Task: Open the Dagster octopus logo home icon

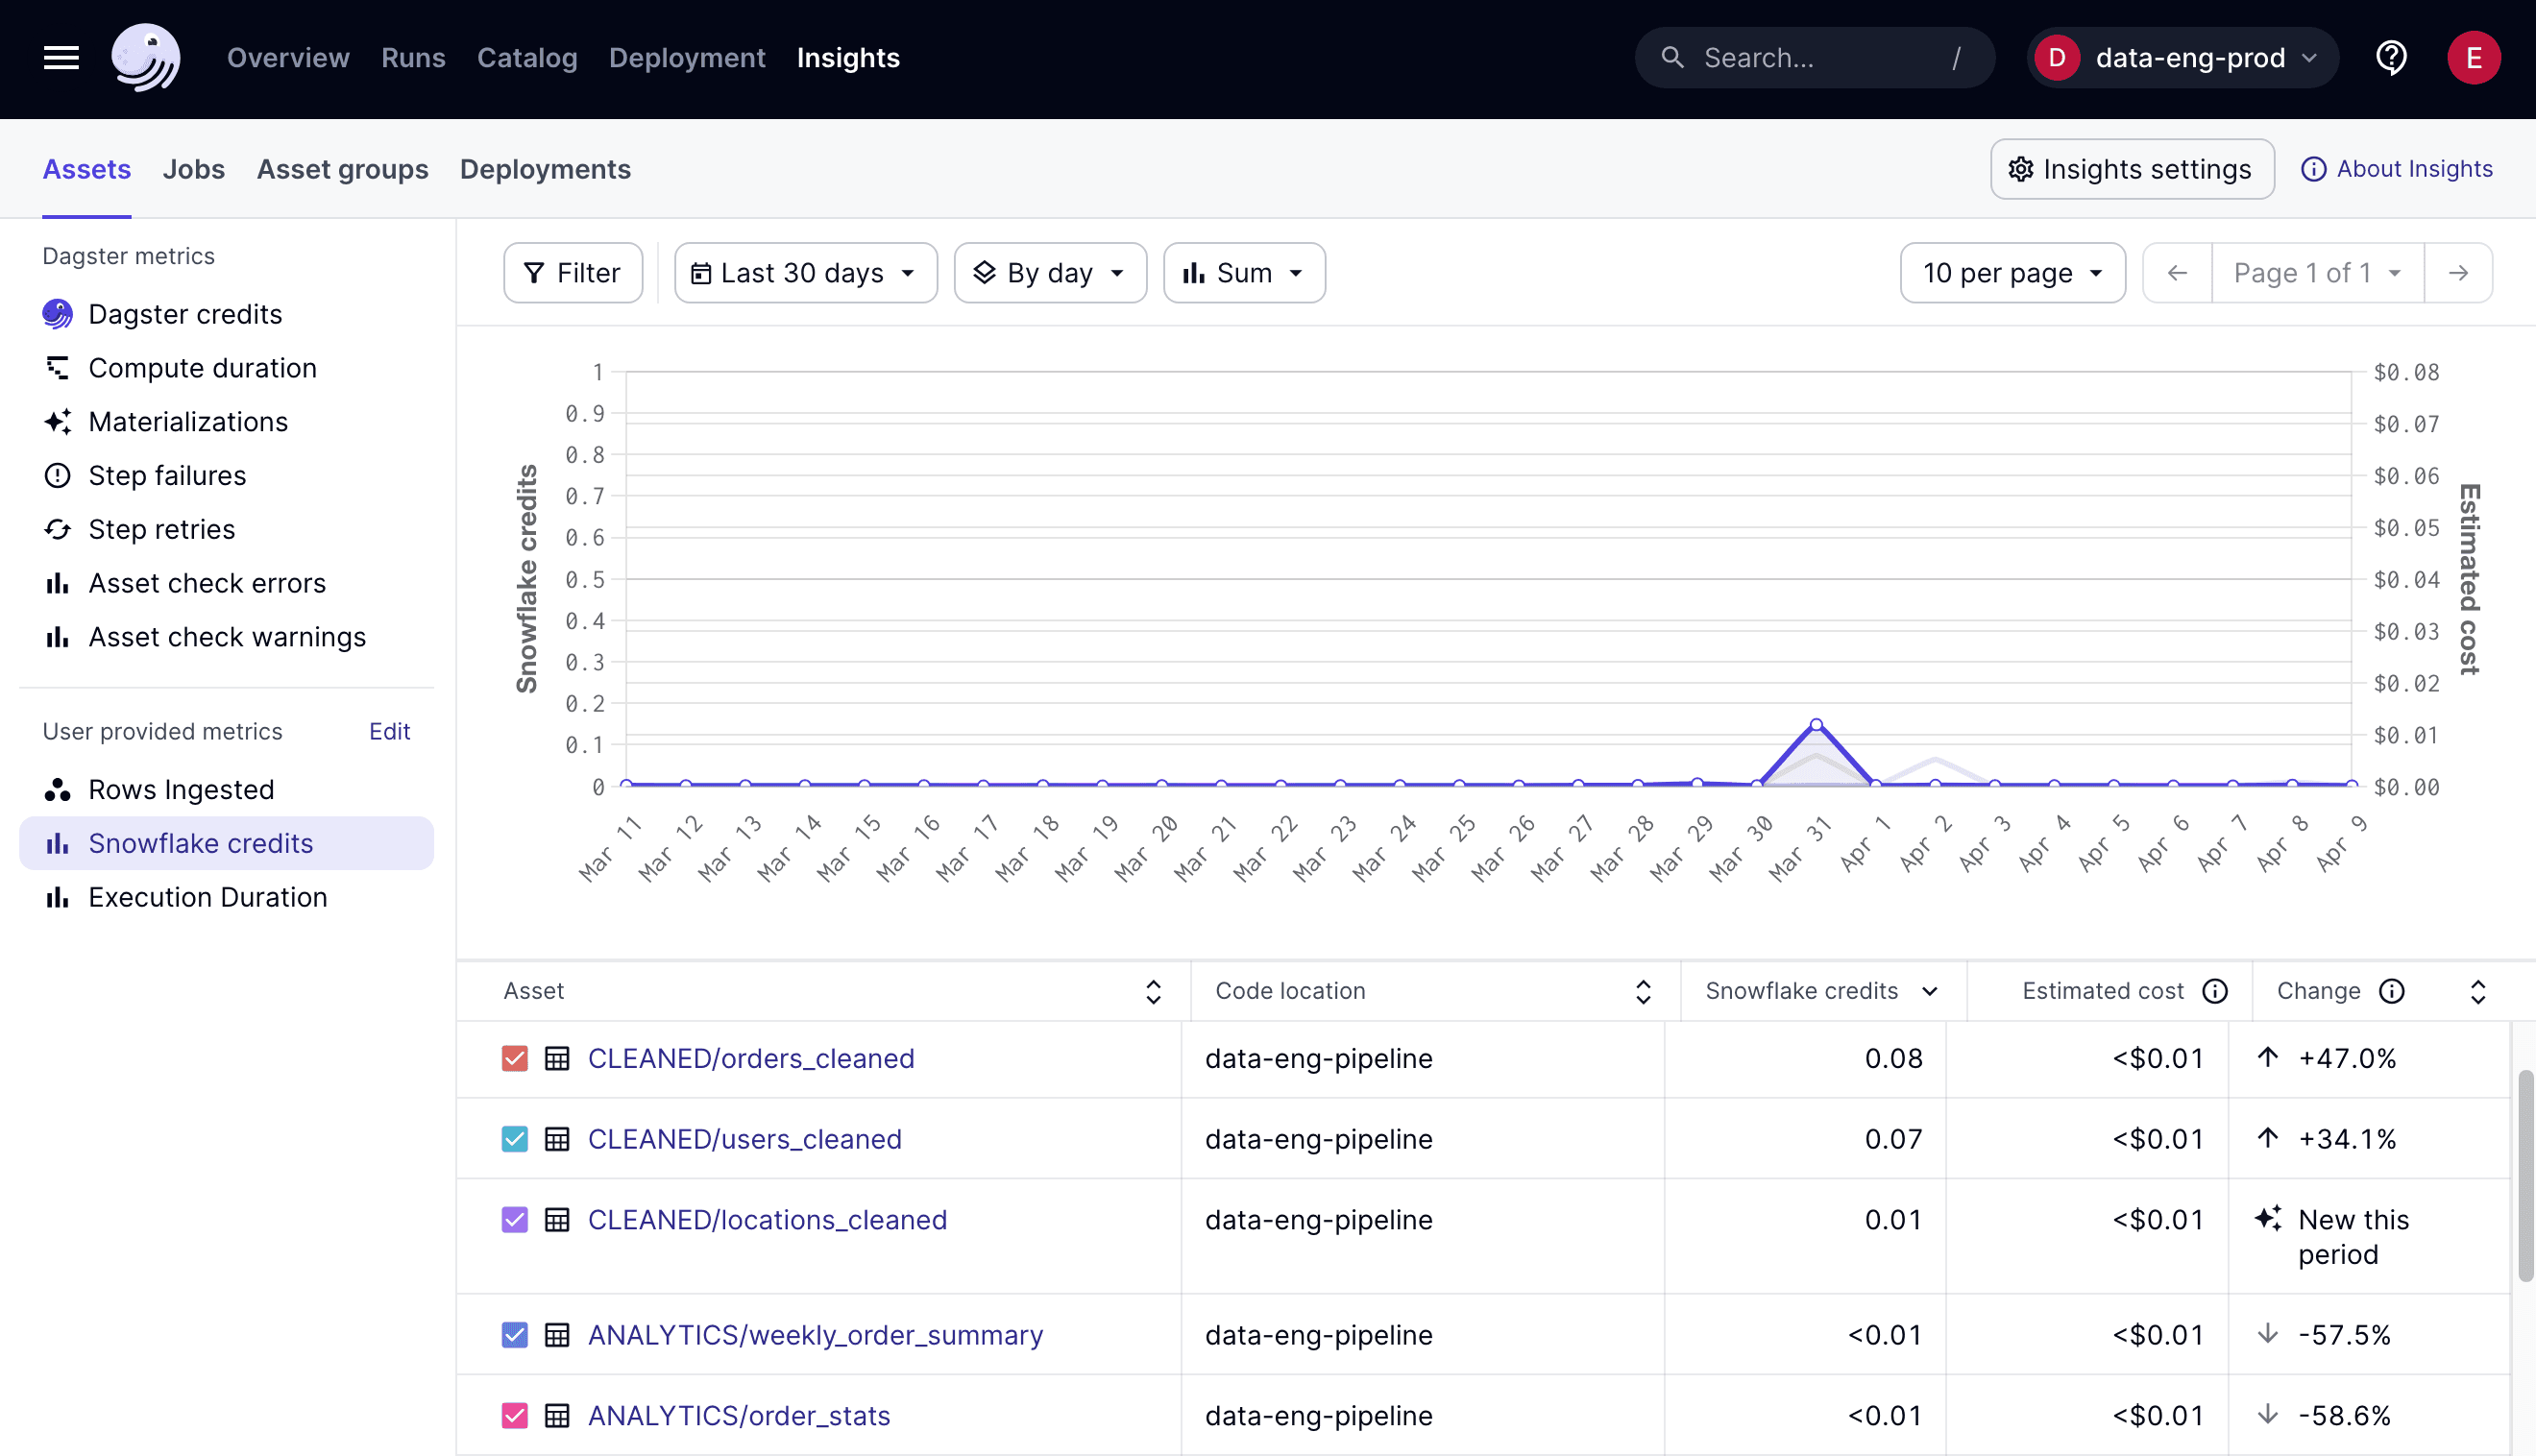Action: tap(146, 57)
